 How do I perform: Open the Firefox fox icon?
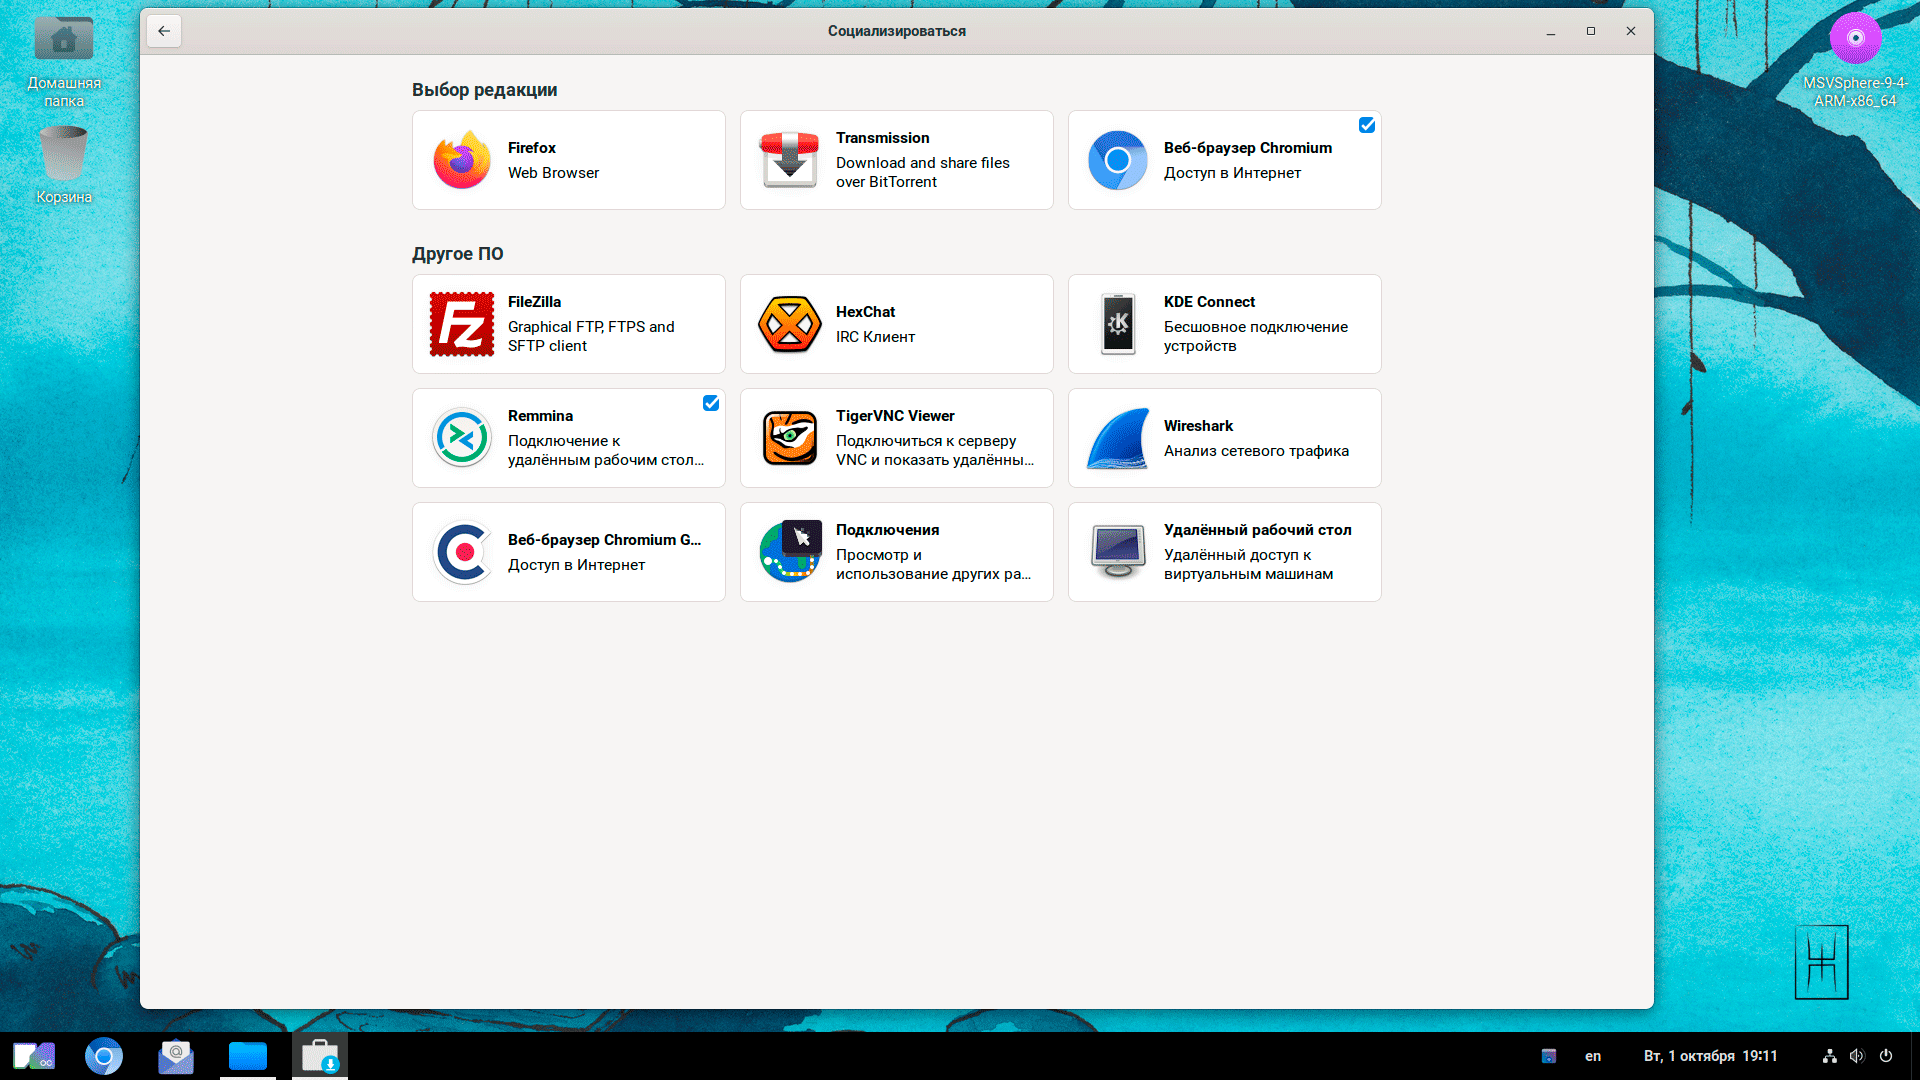click(462, 160)
